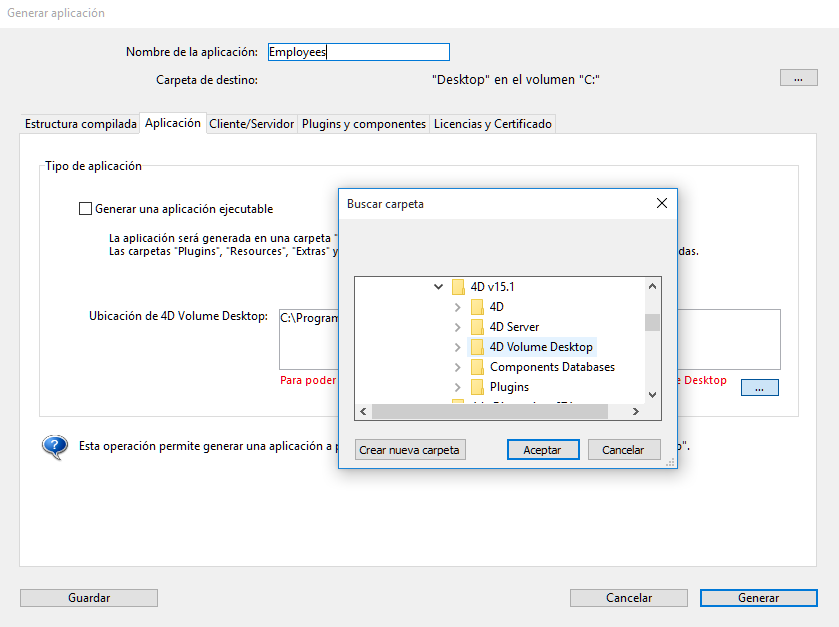Viewport: 839px width, 627px height.
Task: Go to Plugins y componentes tab
Action: pos(364,124)
